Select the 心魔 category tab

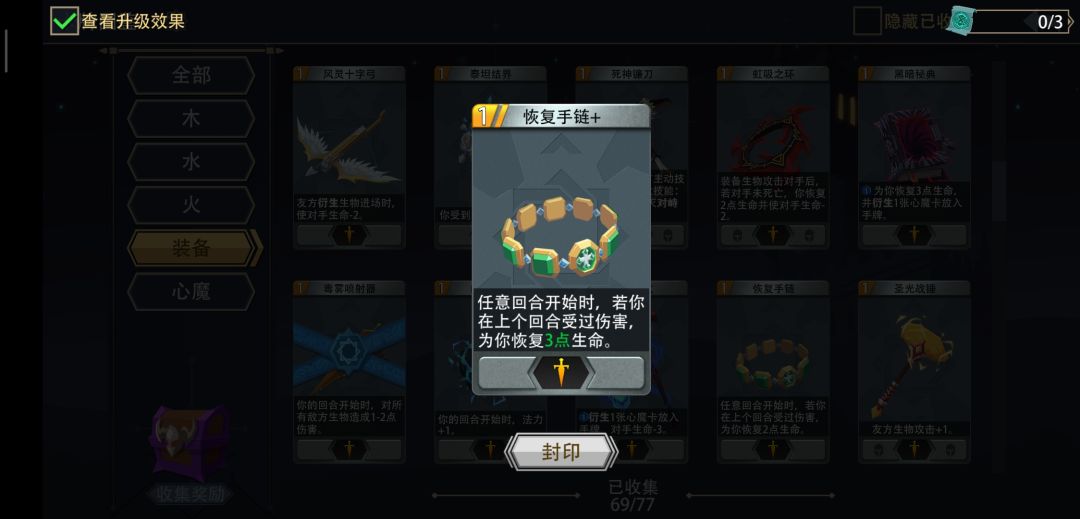191,292
